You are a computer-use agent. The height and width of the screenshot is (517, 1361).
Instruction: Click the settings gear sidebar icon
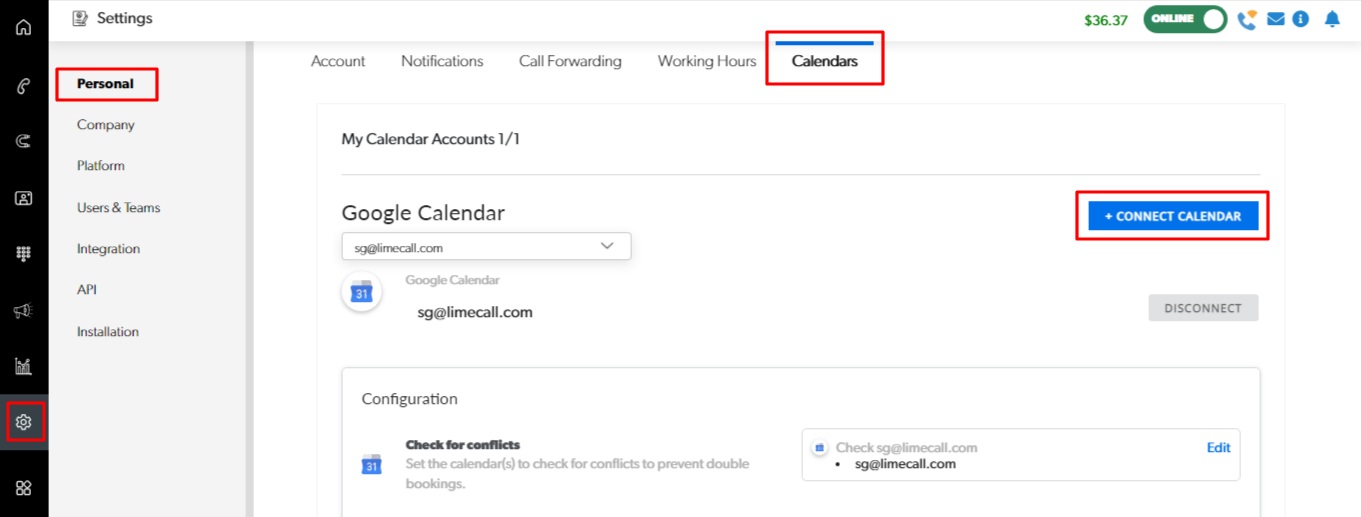click(x=24, y=422)
